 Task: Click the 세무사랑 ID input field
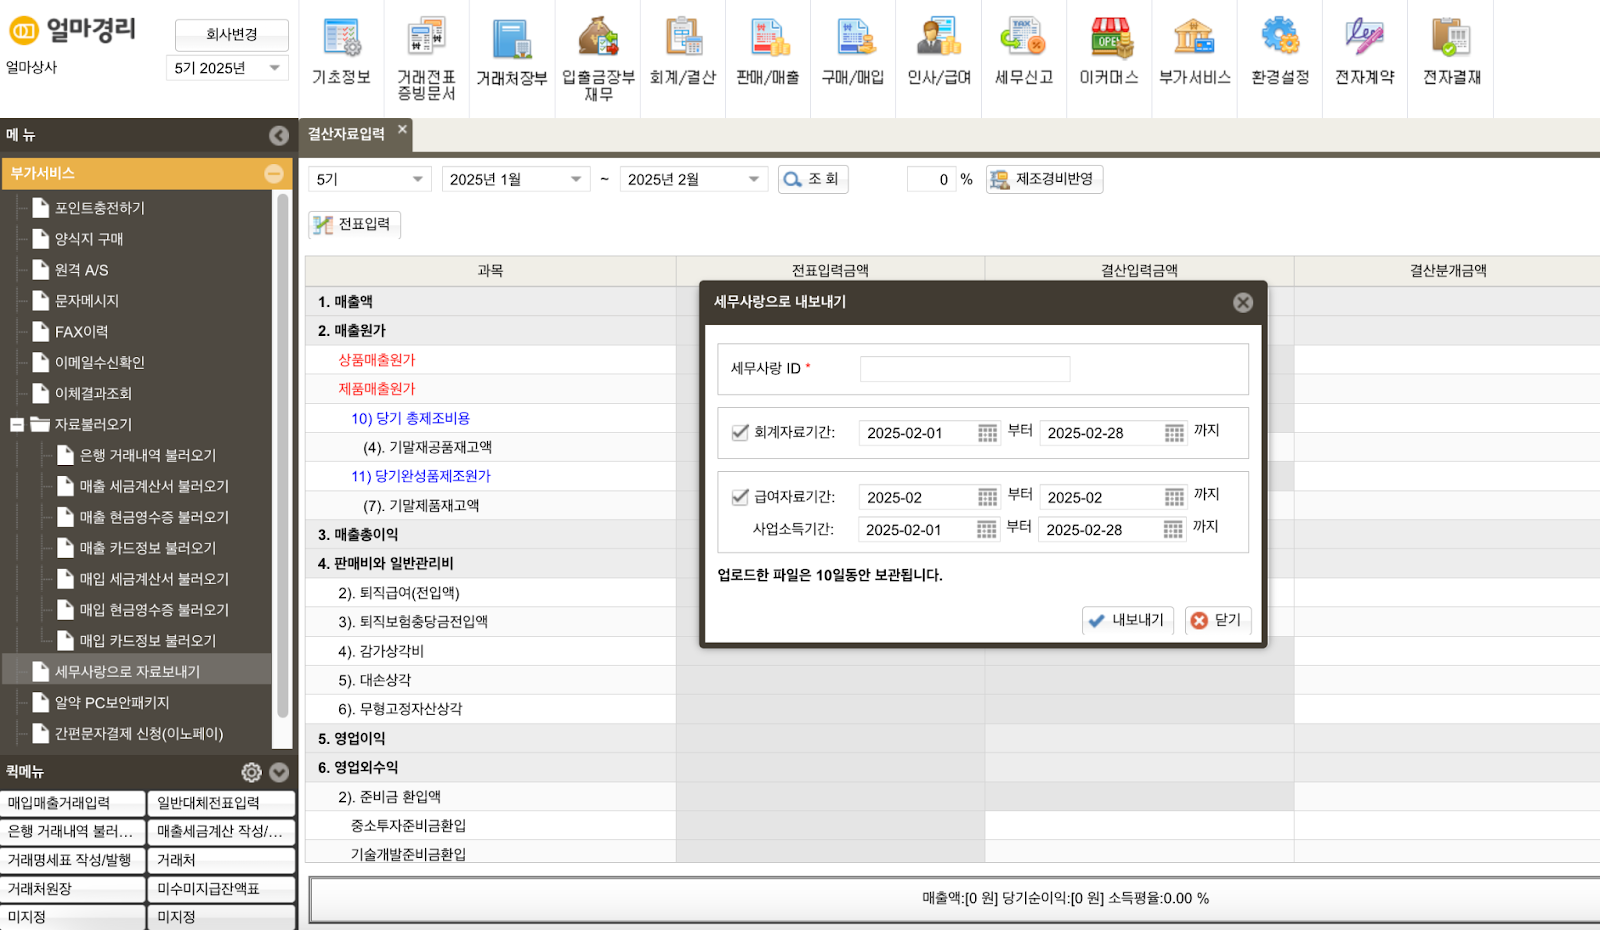(965, 369)
